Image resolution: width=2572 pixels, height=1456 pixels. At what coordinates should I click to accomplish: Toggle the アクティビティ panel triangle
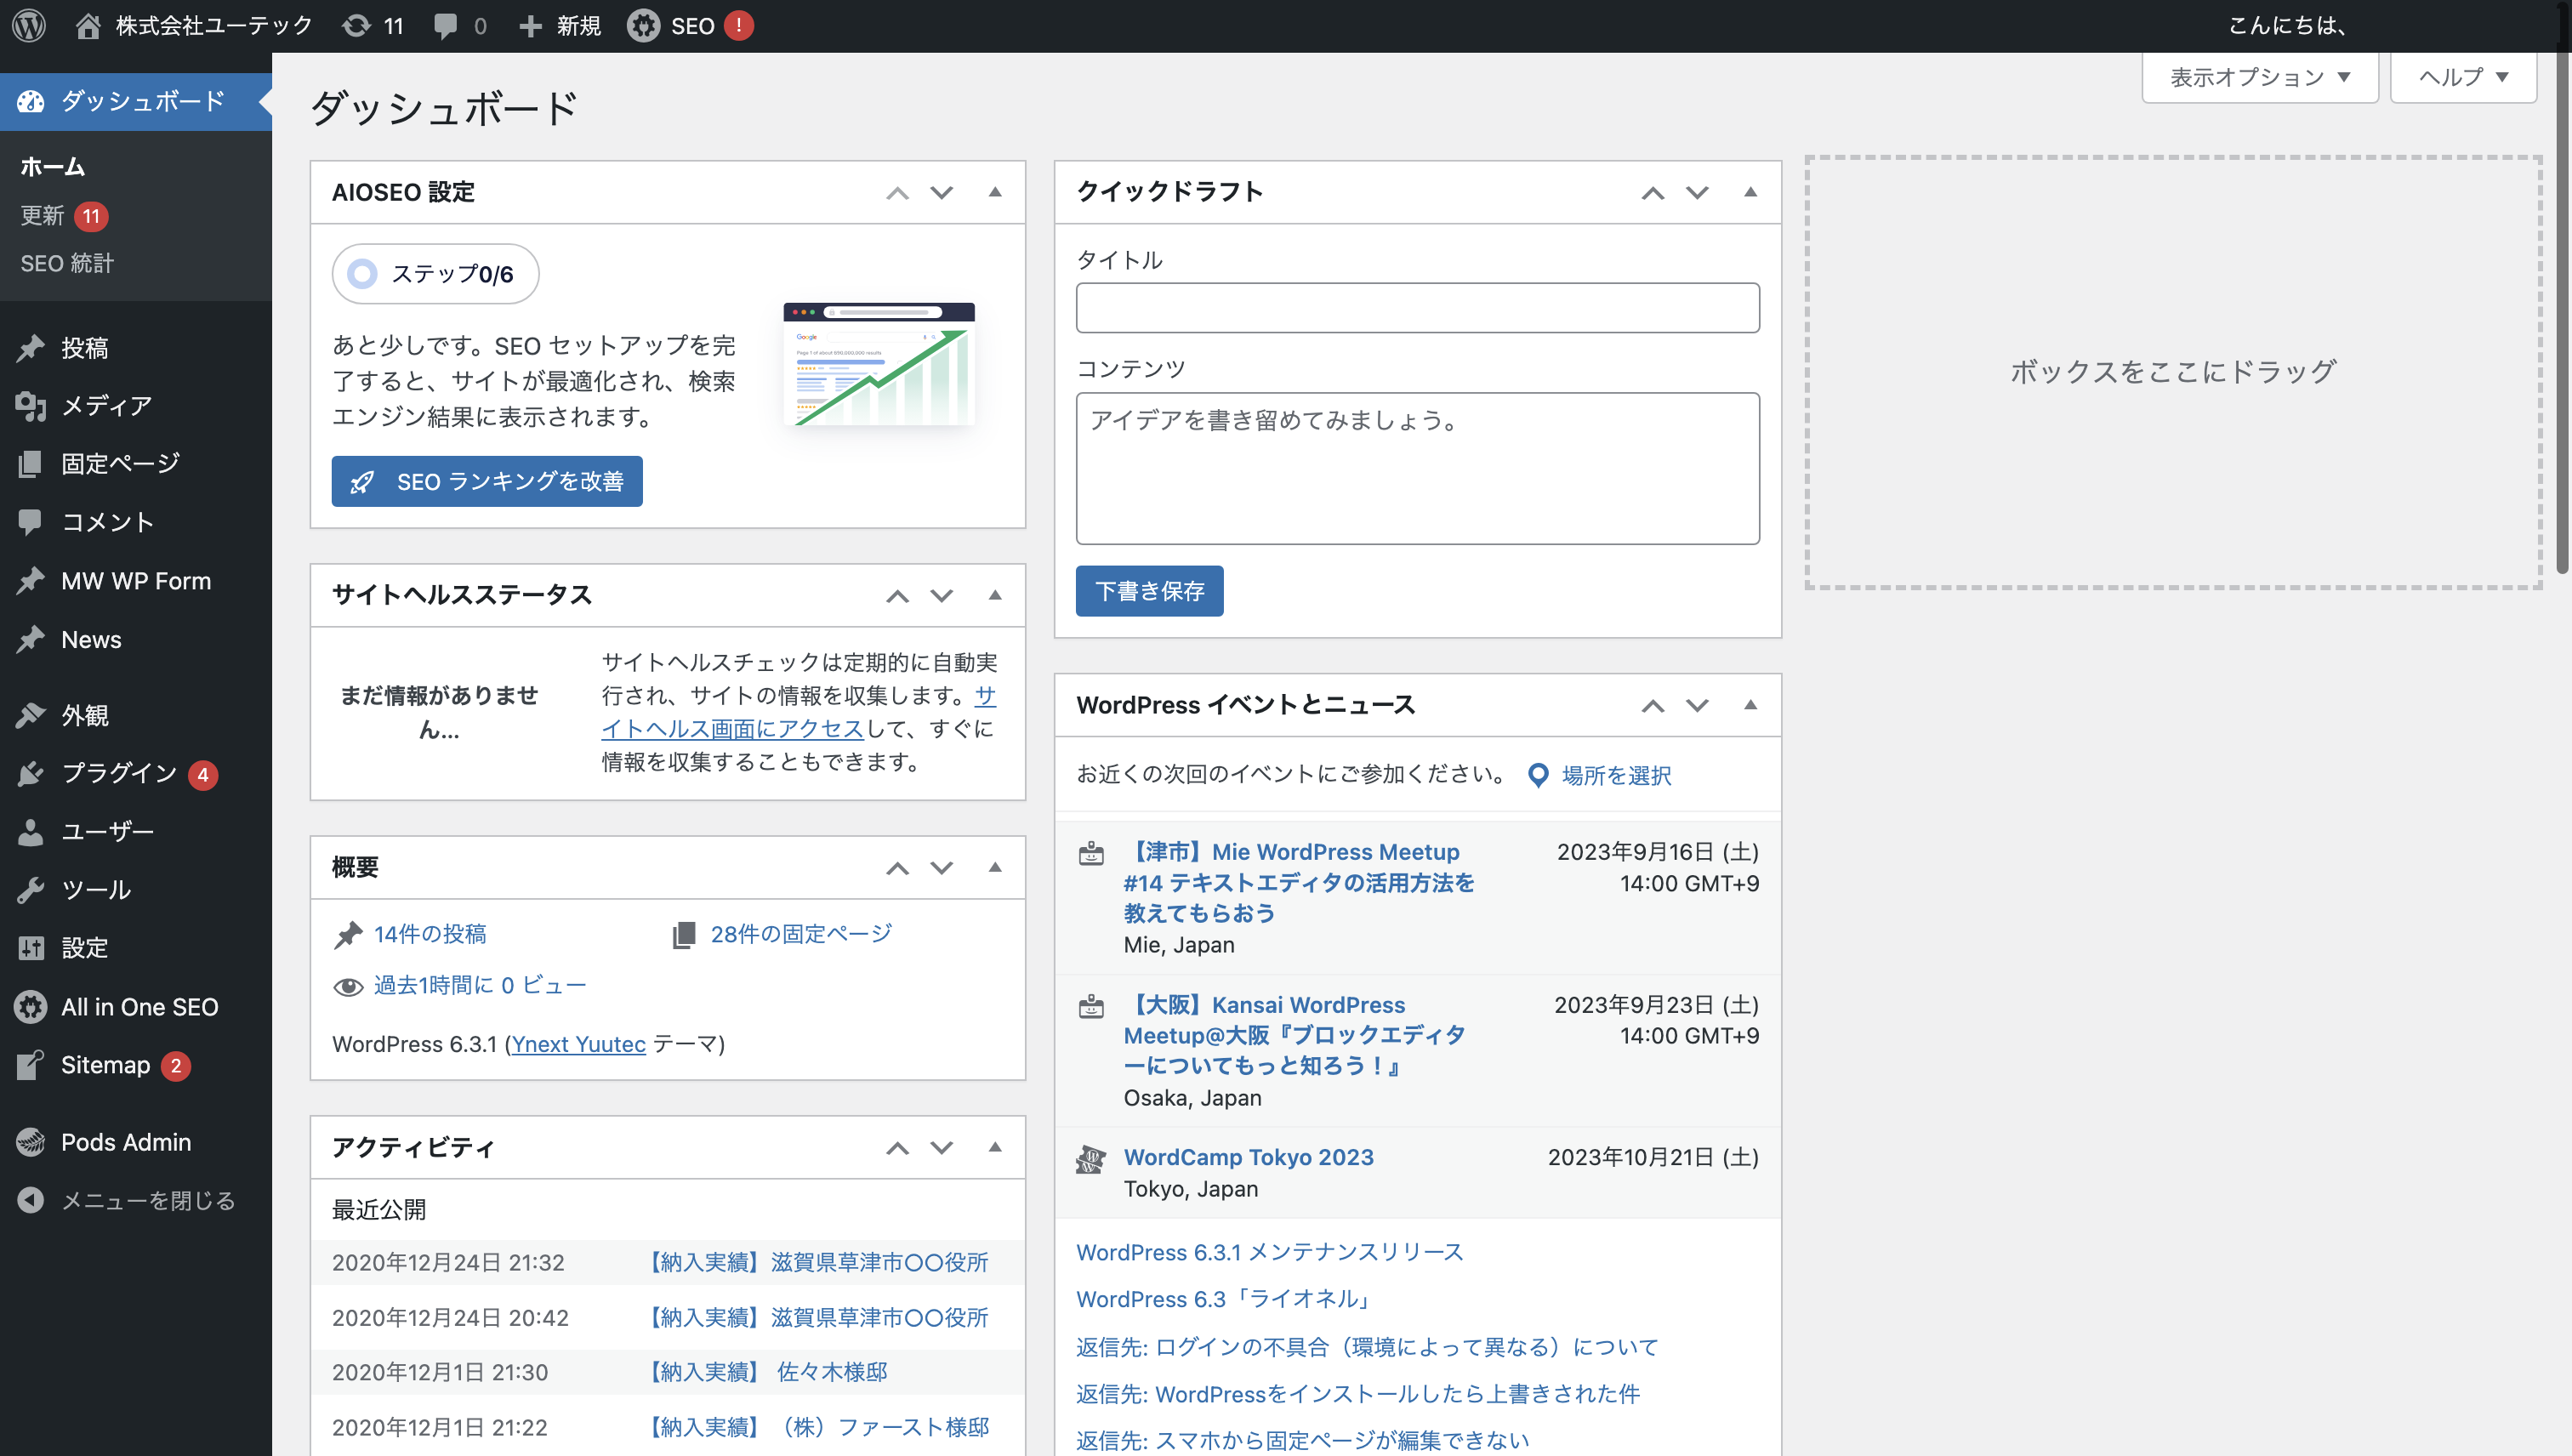pos(995,1147)
